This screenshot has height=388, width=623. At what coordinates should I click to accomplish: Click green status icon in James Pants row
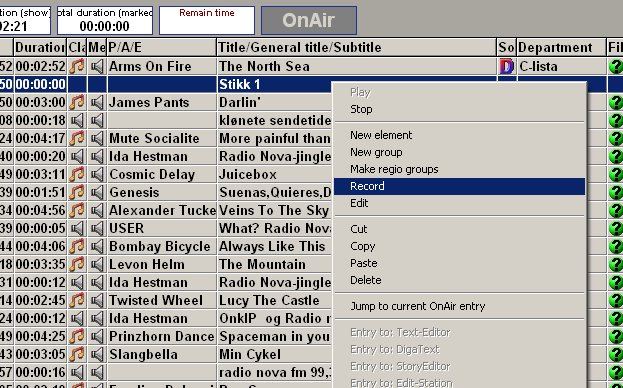tap(615, 102)
